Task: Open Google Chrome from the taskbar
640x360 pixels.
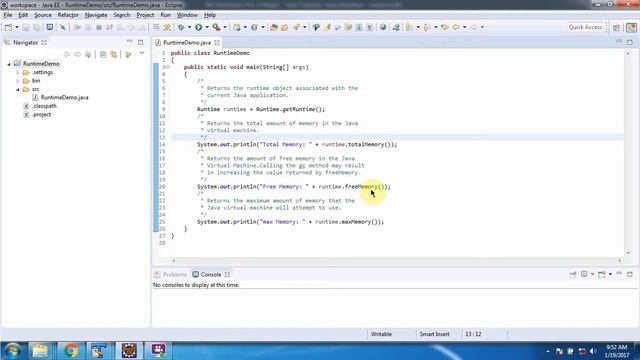Action: [x=71, y=351]
